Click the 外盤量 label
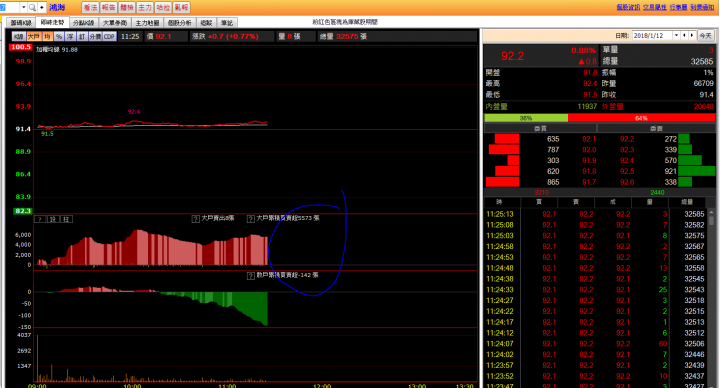 613,107
